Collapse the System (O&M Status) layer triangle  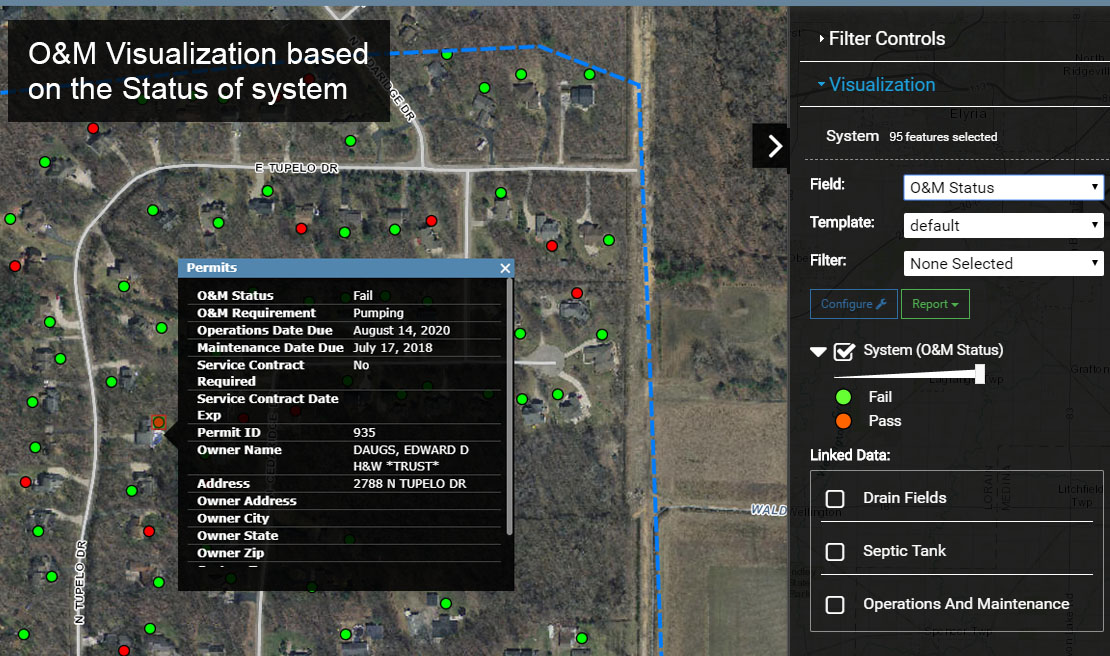[x=818, y=351]
